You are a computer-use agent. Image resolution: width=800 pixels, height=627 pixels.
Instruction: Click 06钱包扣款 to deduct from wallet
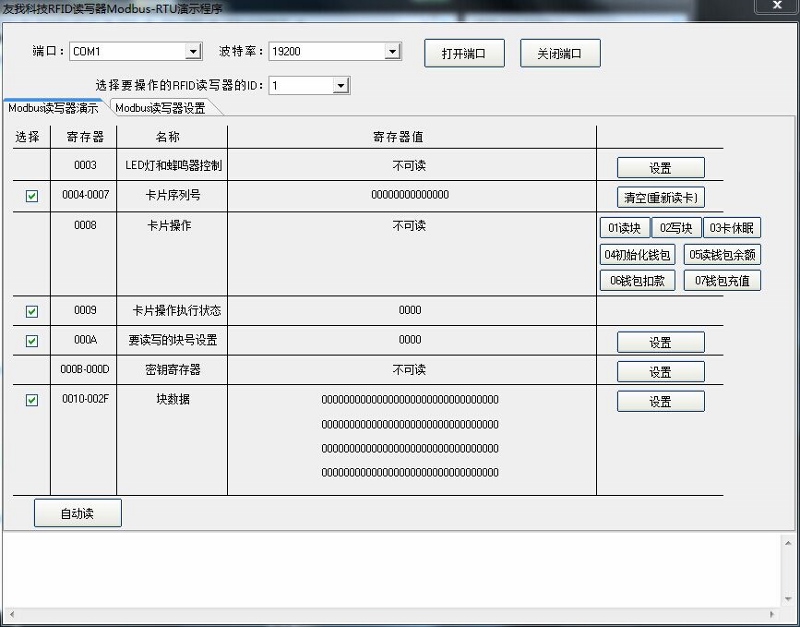pos(636,280)
